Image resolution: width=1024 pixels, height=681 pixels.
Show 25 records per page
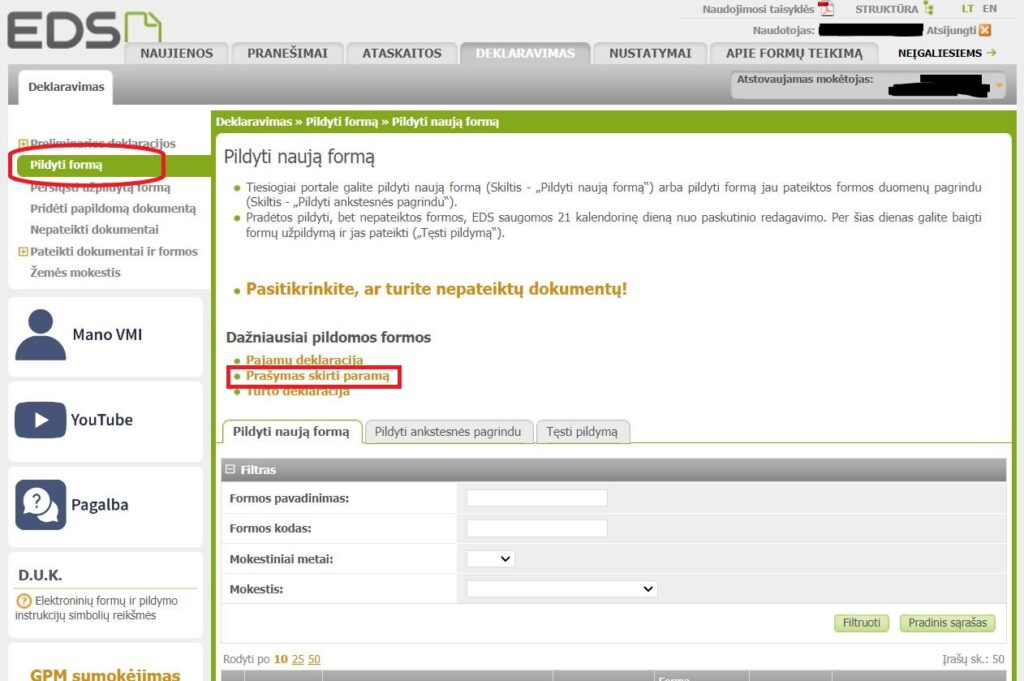[297, 659]
